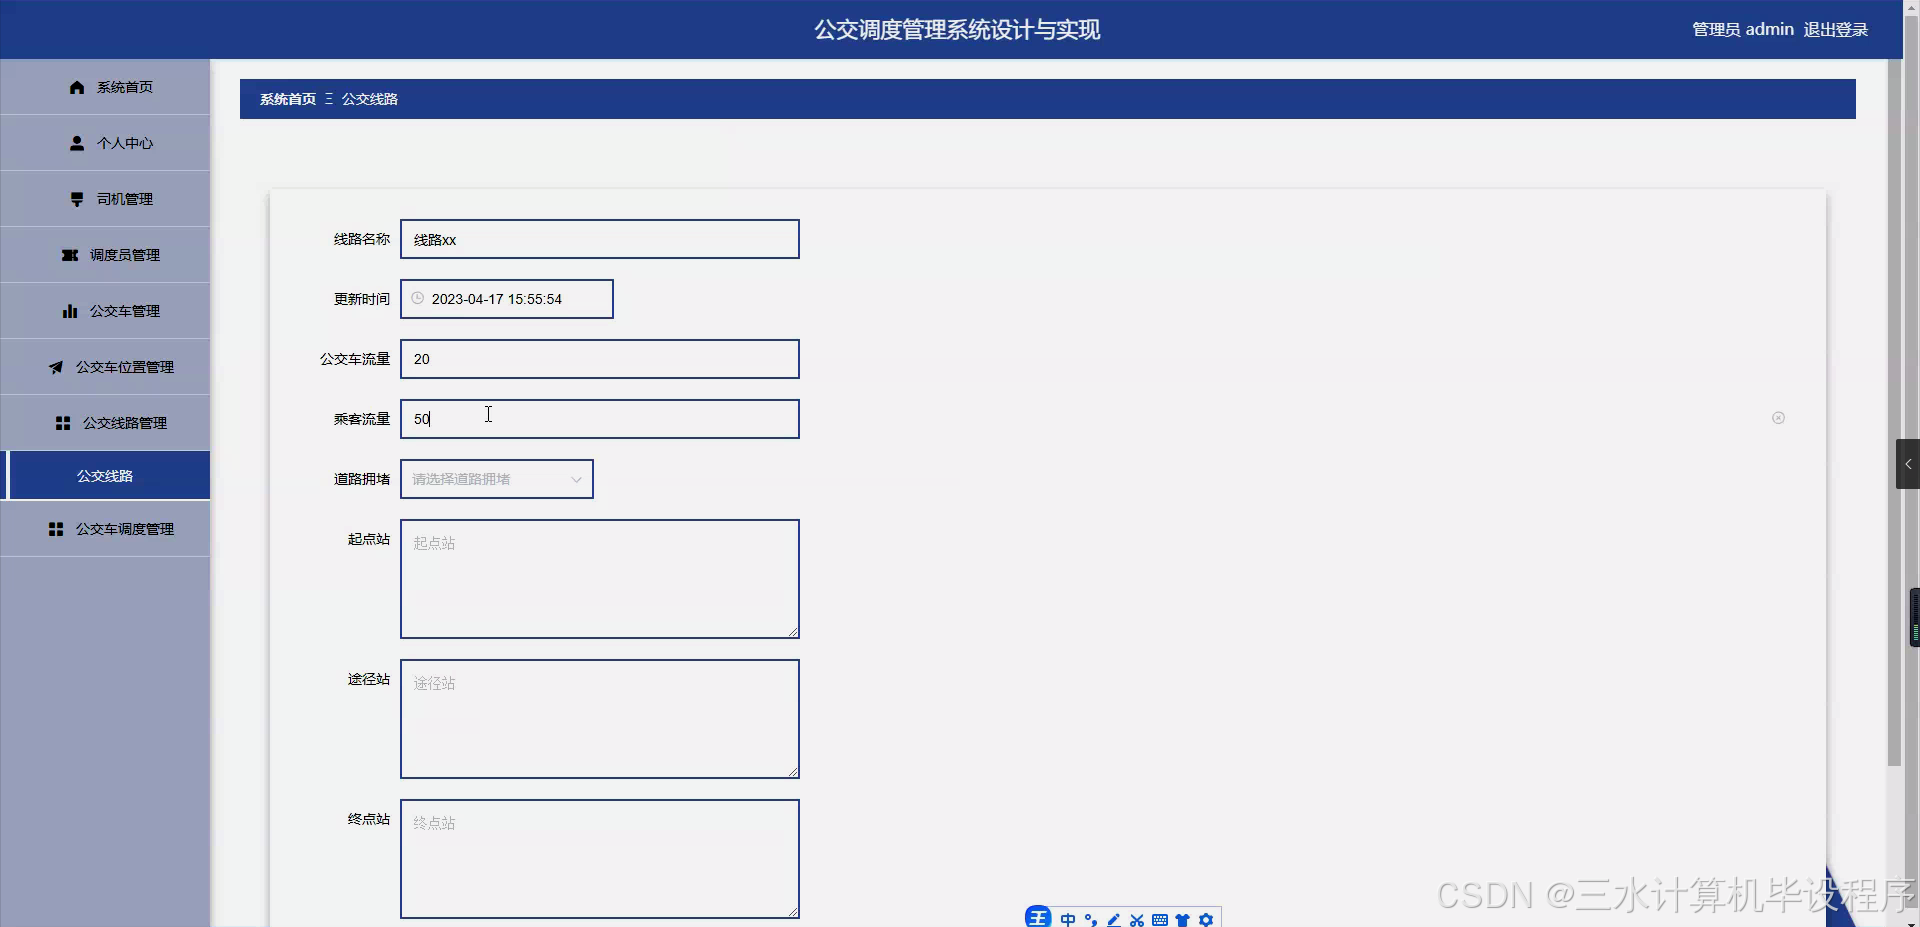Collapse the right side panel with the chevron
This screenshot has height=927, width=1920.
pyautogui.click(x=1908, y=463)
